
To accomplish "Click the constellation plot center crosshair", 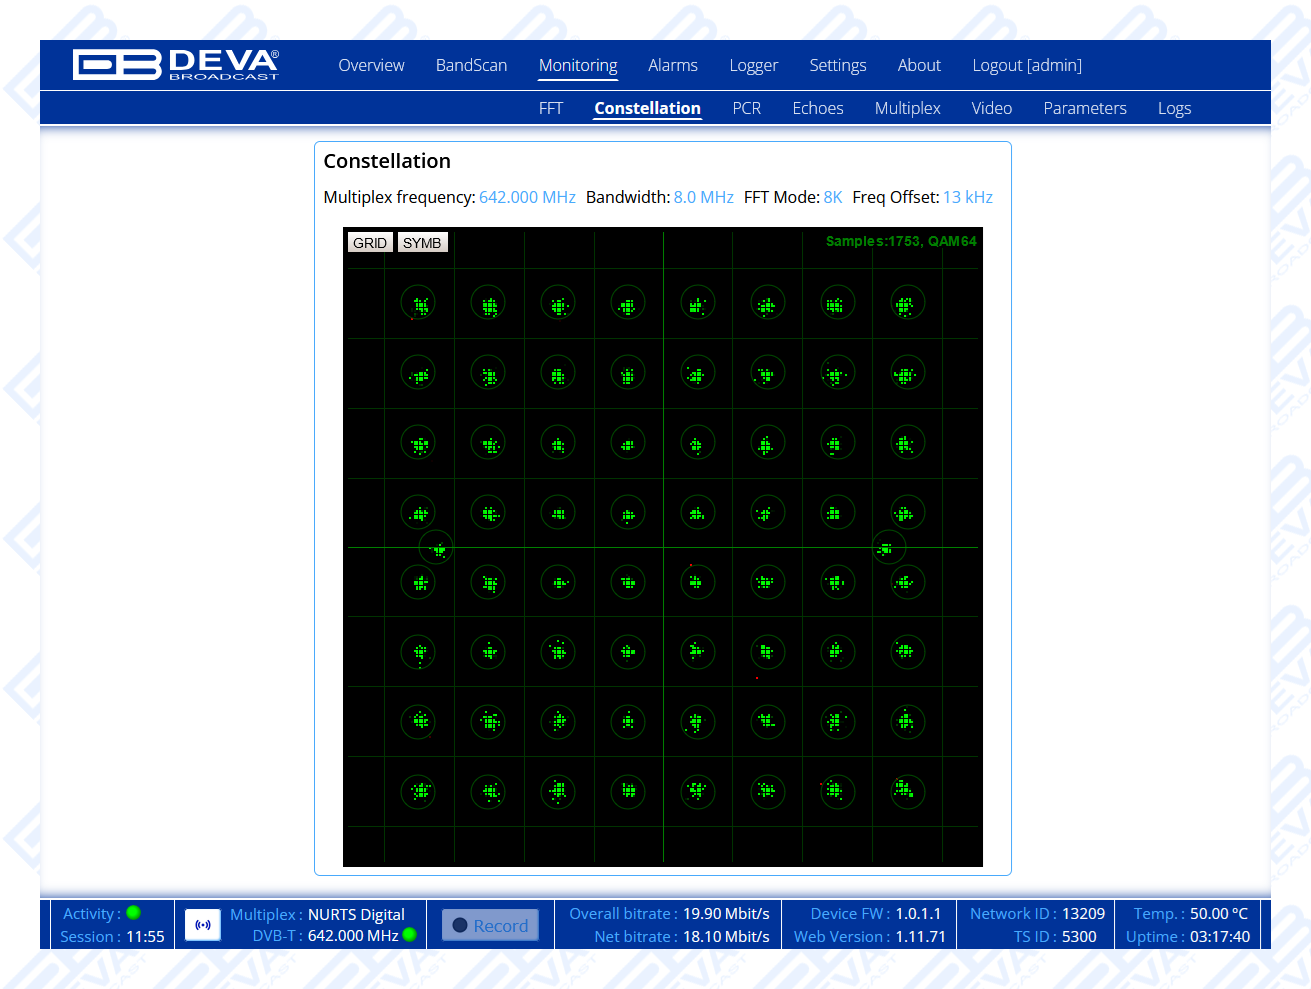I will point(663,548).
